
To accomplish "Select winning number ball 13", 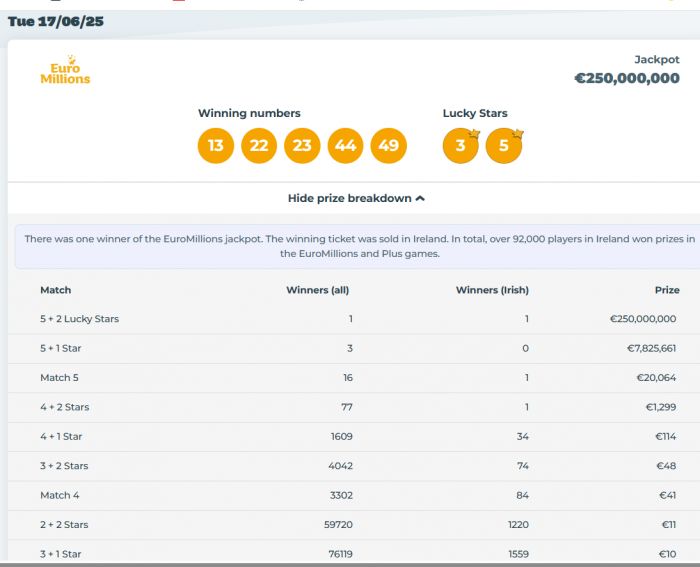I will pyautogui.click(x=216, y=146).
